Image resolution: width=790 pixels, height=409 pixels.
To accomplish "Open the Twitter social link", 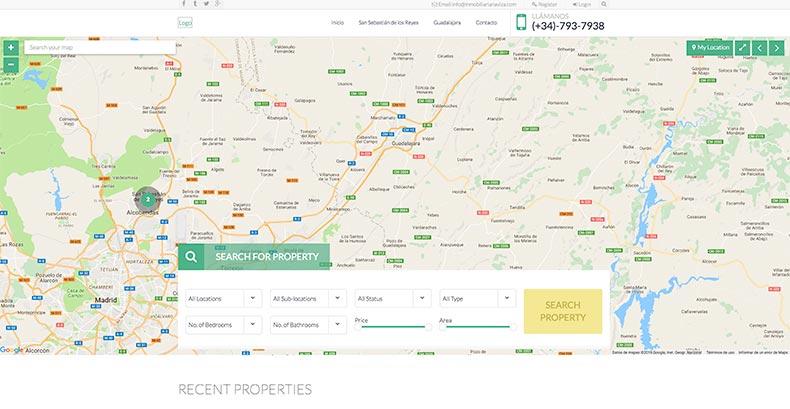I will (206, 4).
